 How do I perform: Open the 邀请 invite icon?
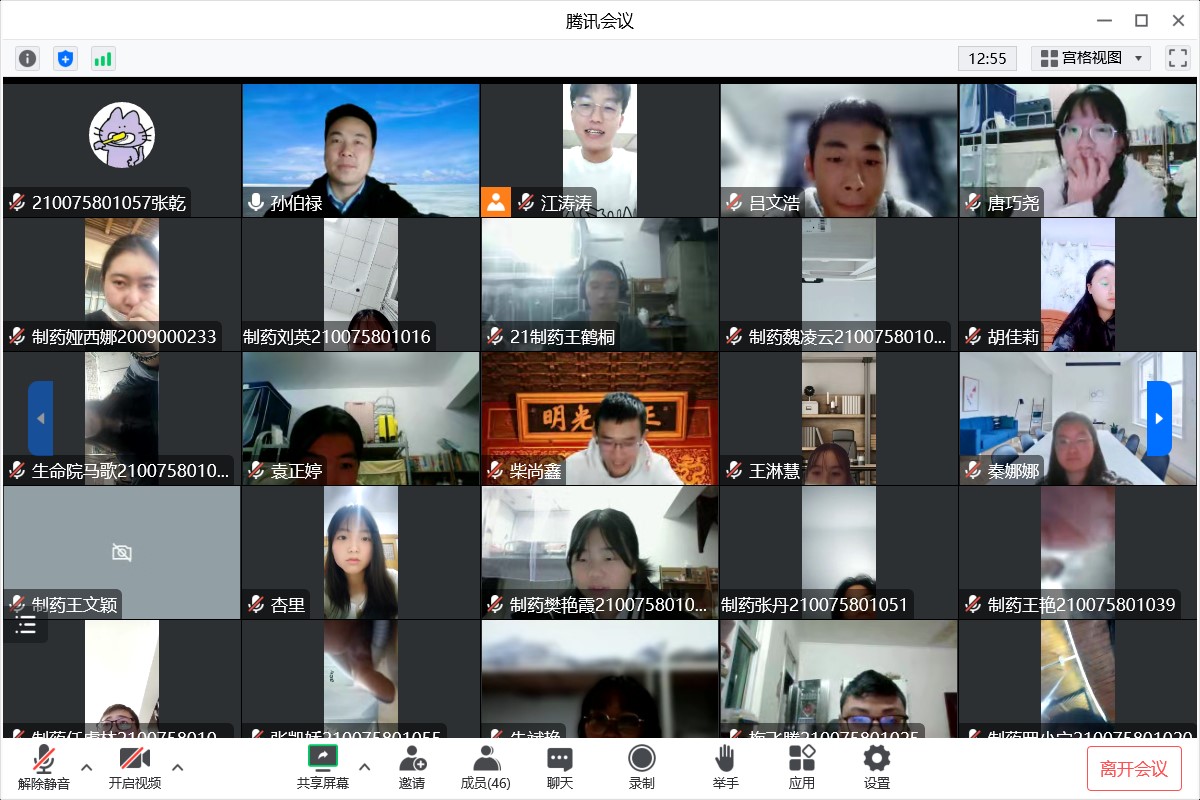412,767
